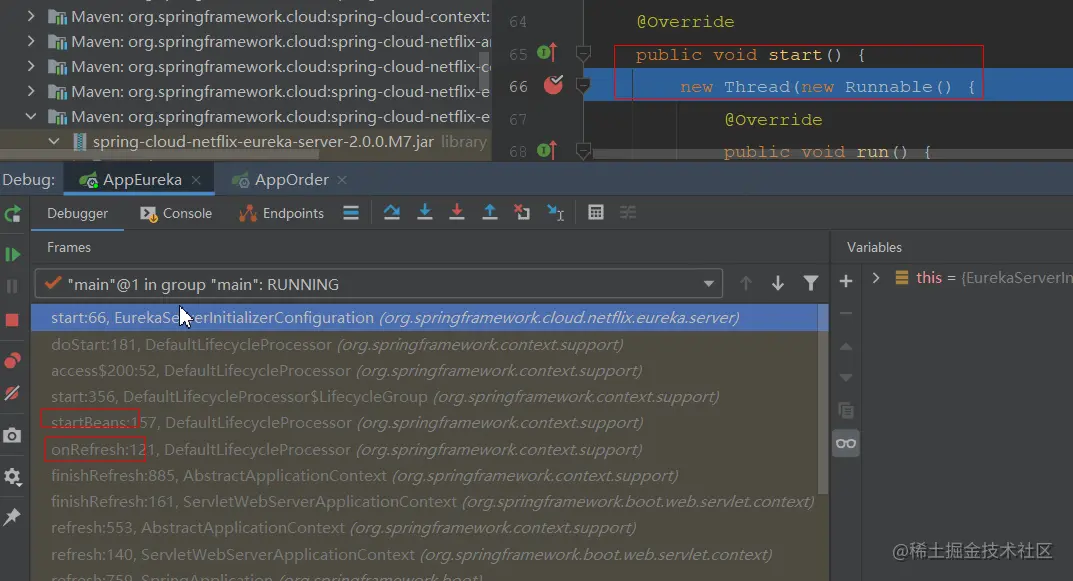
Task: Click the Frames list vertical scrollbar
Action: (823, 400)
